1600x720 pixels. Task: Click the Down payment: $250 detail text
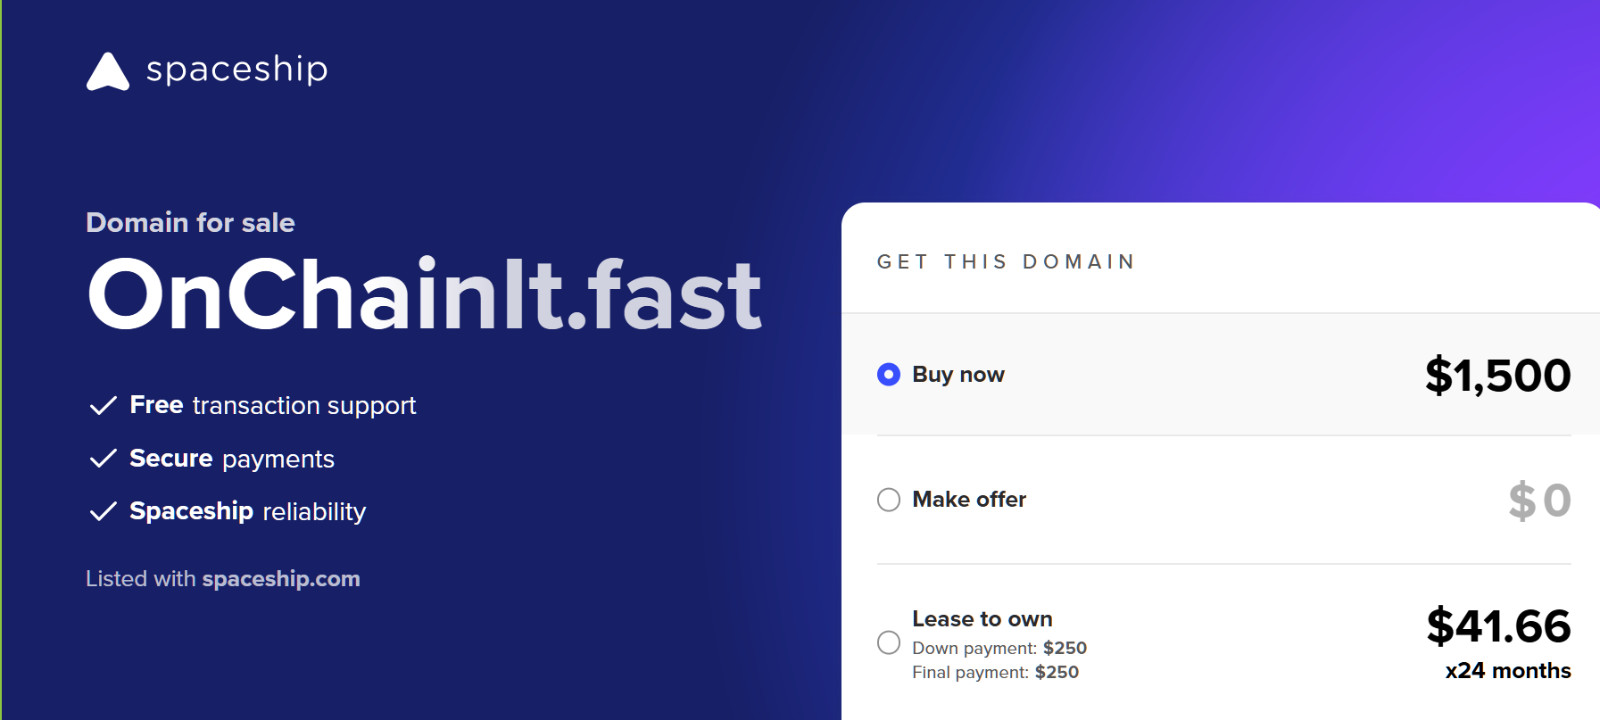pyautogui.click(x=999, y=648)
